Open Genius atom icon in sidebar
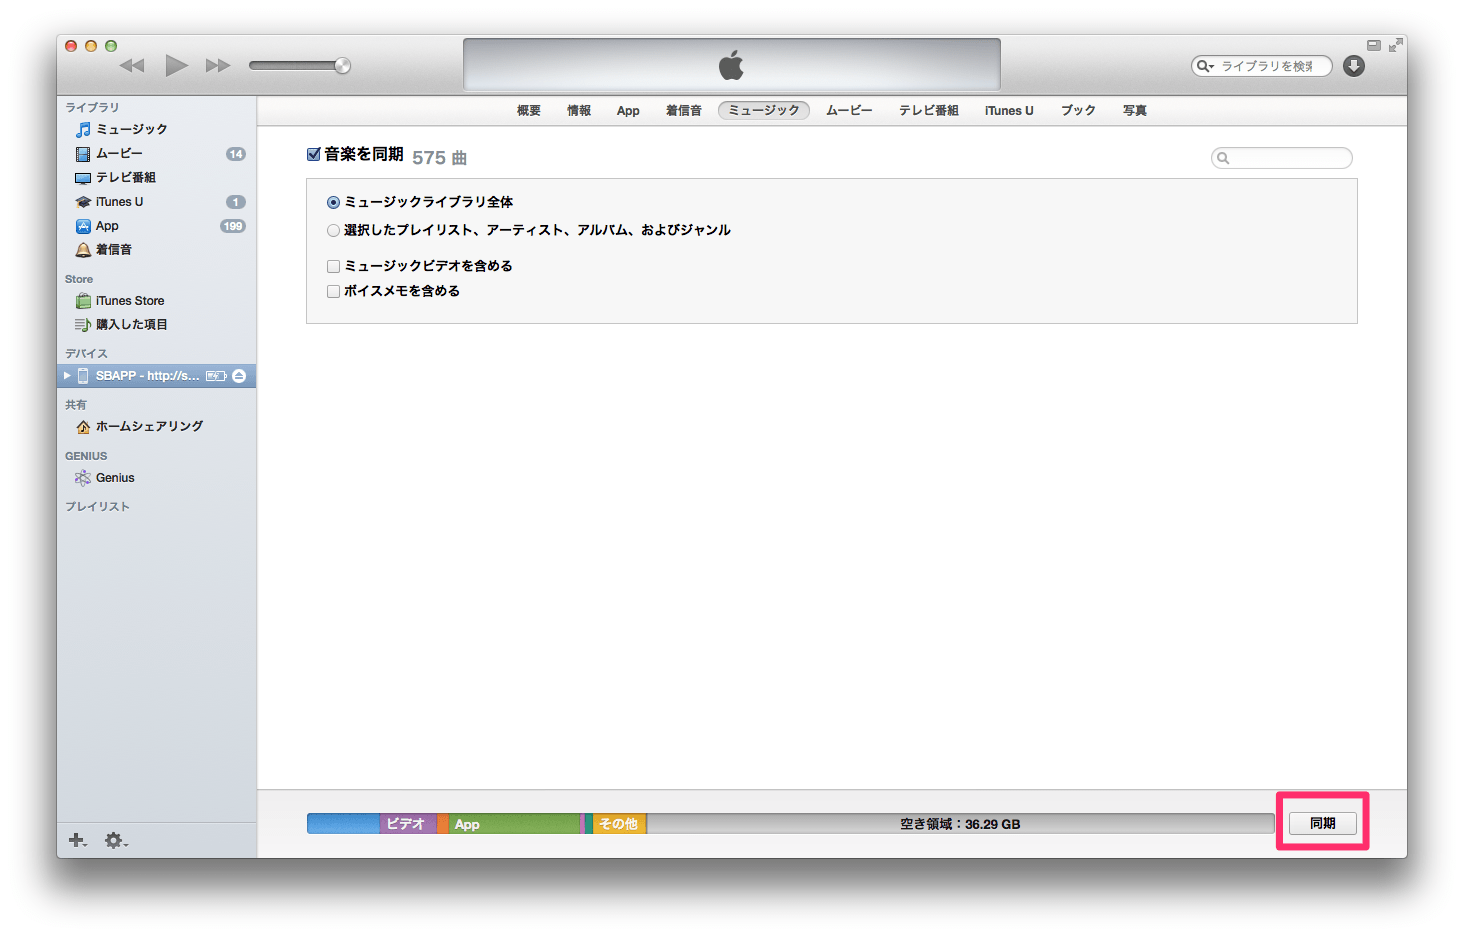Screen dimensions: 1464x937 point(83,478)
